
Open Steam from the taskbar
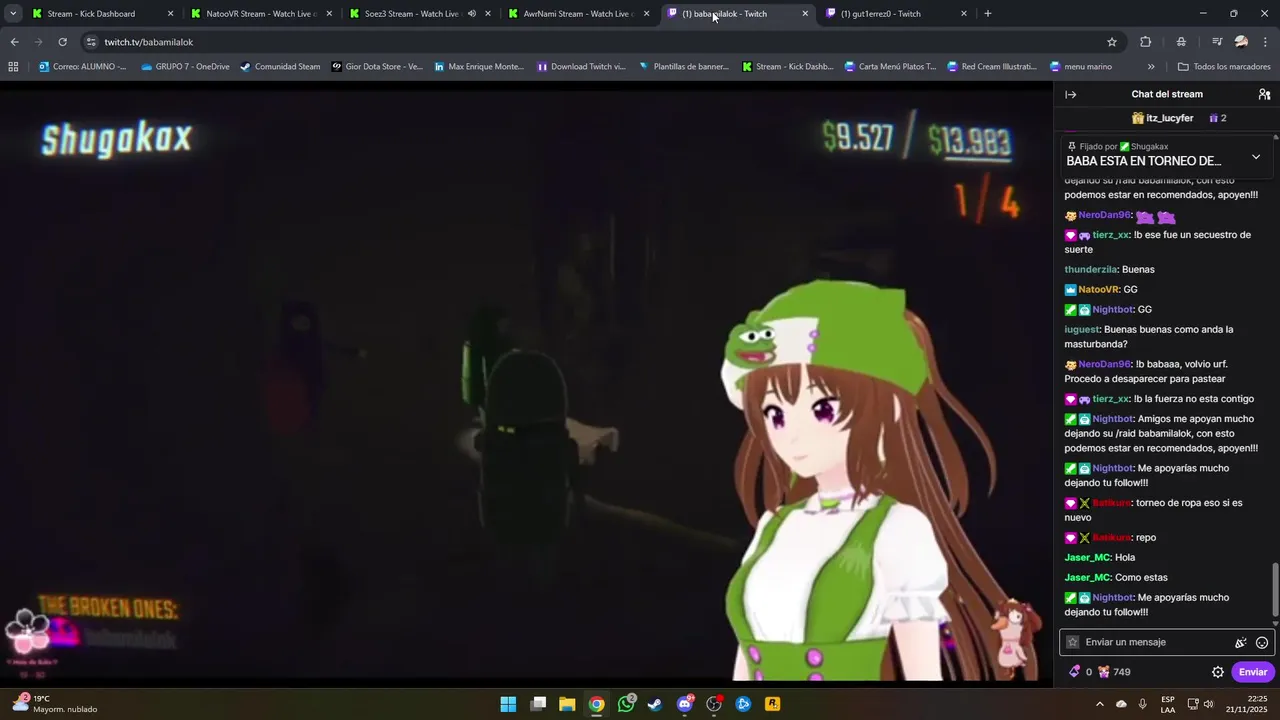[x=655, y=704]
